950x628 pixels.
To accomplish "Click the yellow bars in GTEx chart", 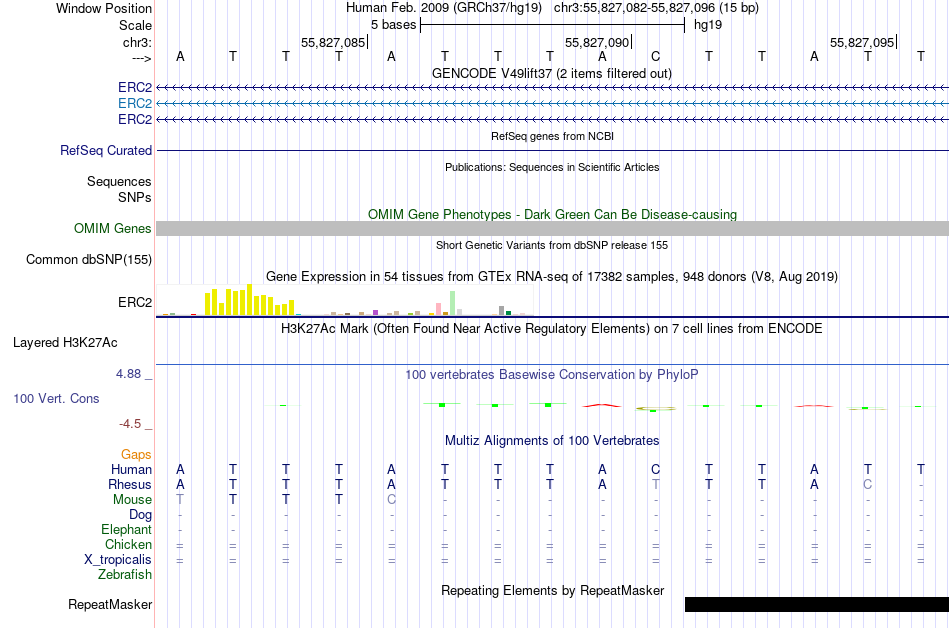I will (x=250, y=301).
